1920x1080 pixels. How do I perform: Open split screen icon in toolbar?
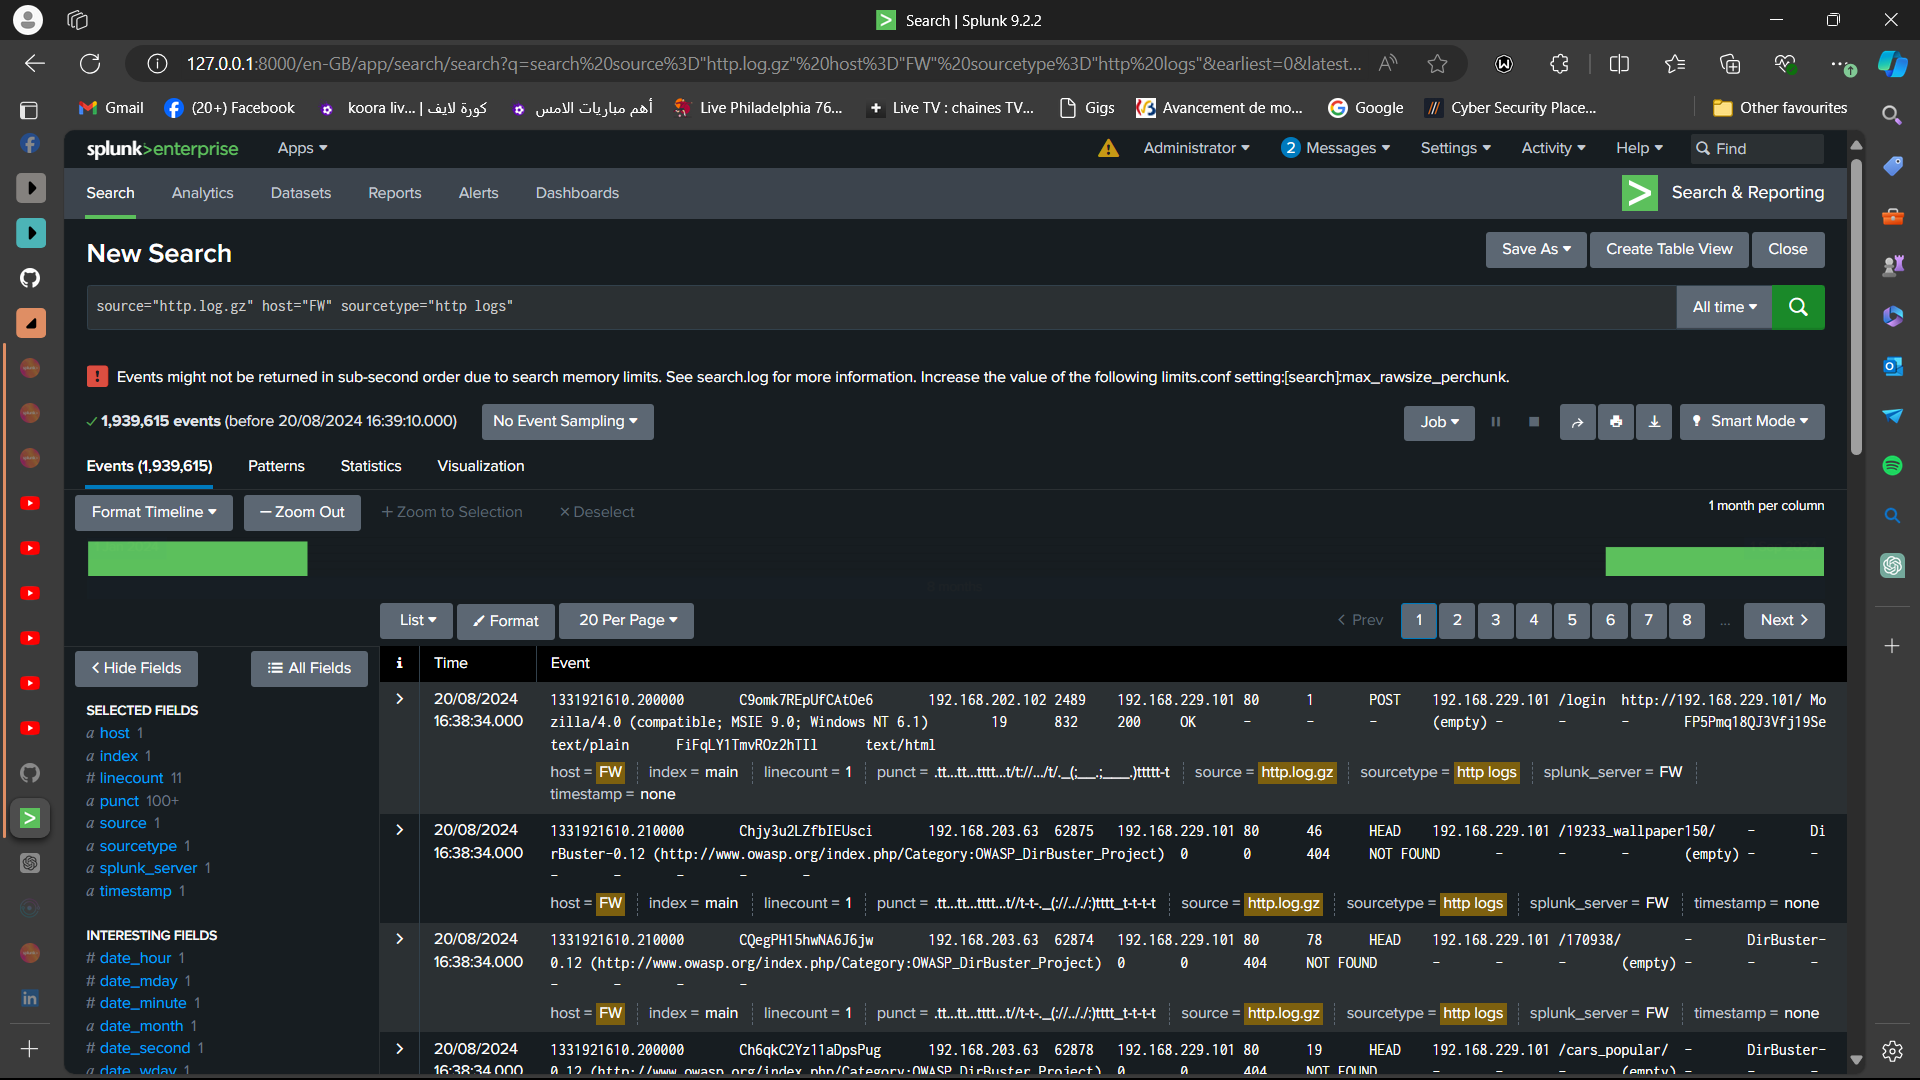[1619, 64]
